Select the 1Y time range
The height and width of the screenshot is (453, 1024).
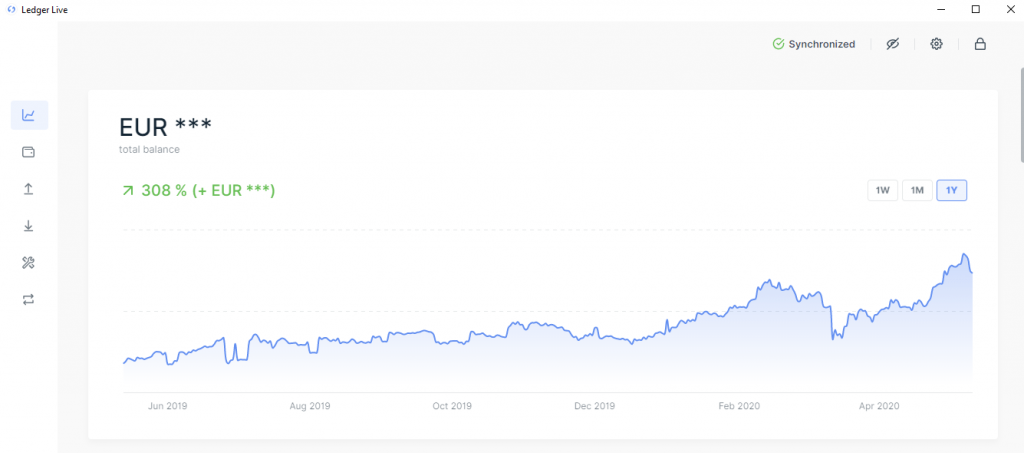tap(952, 190)
